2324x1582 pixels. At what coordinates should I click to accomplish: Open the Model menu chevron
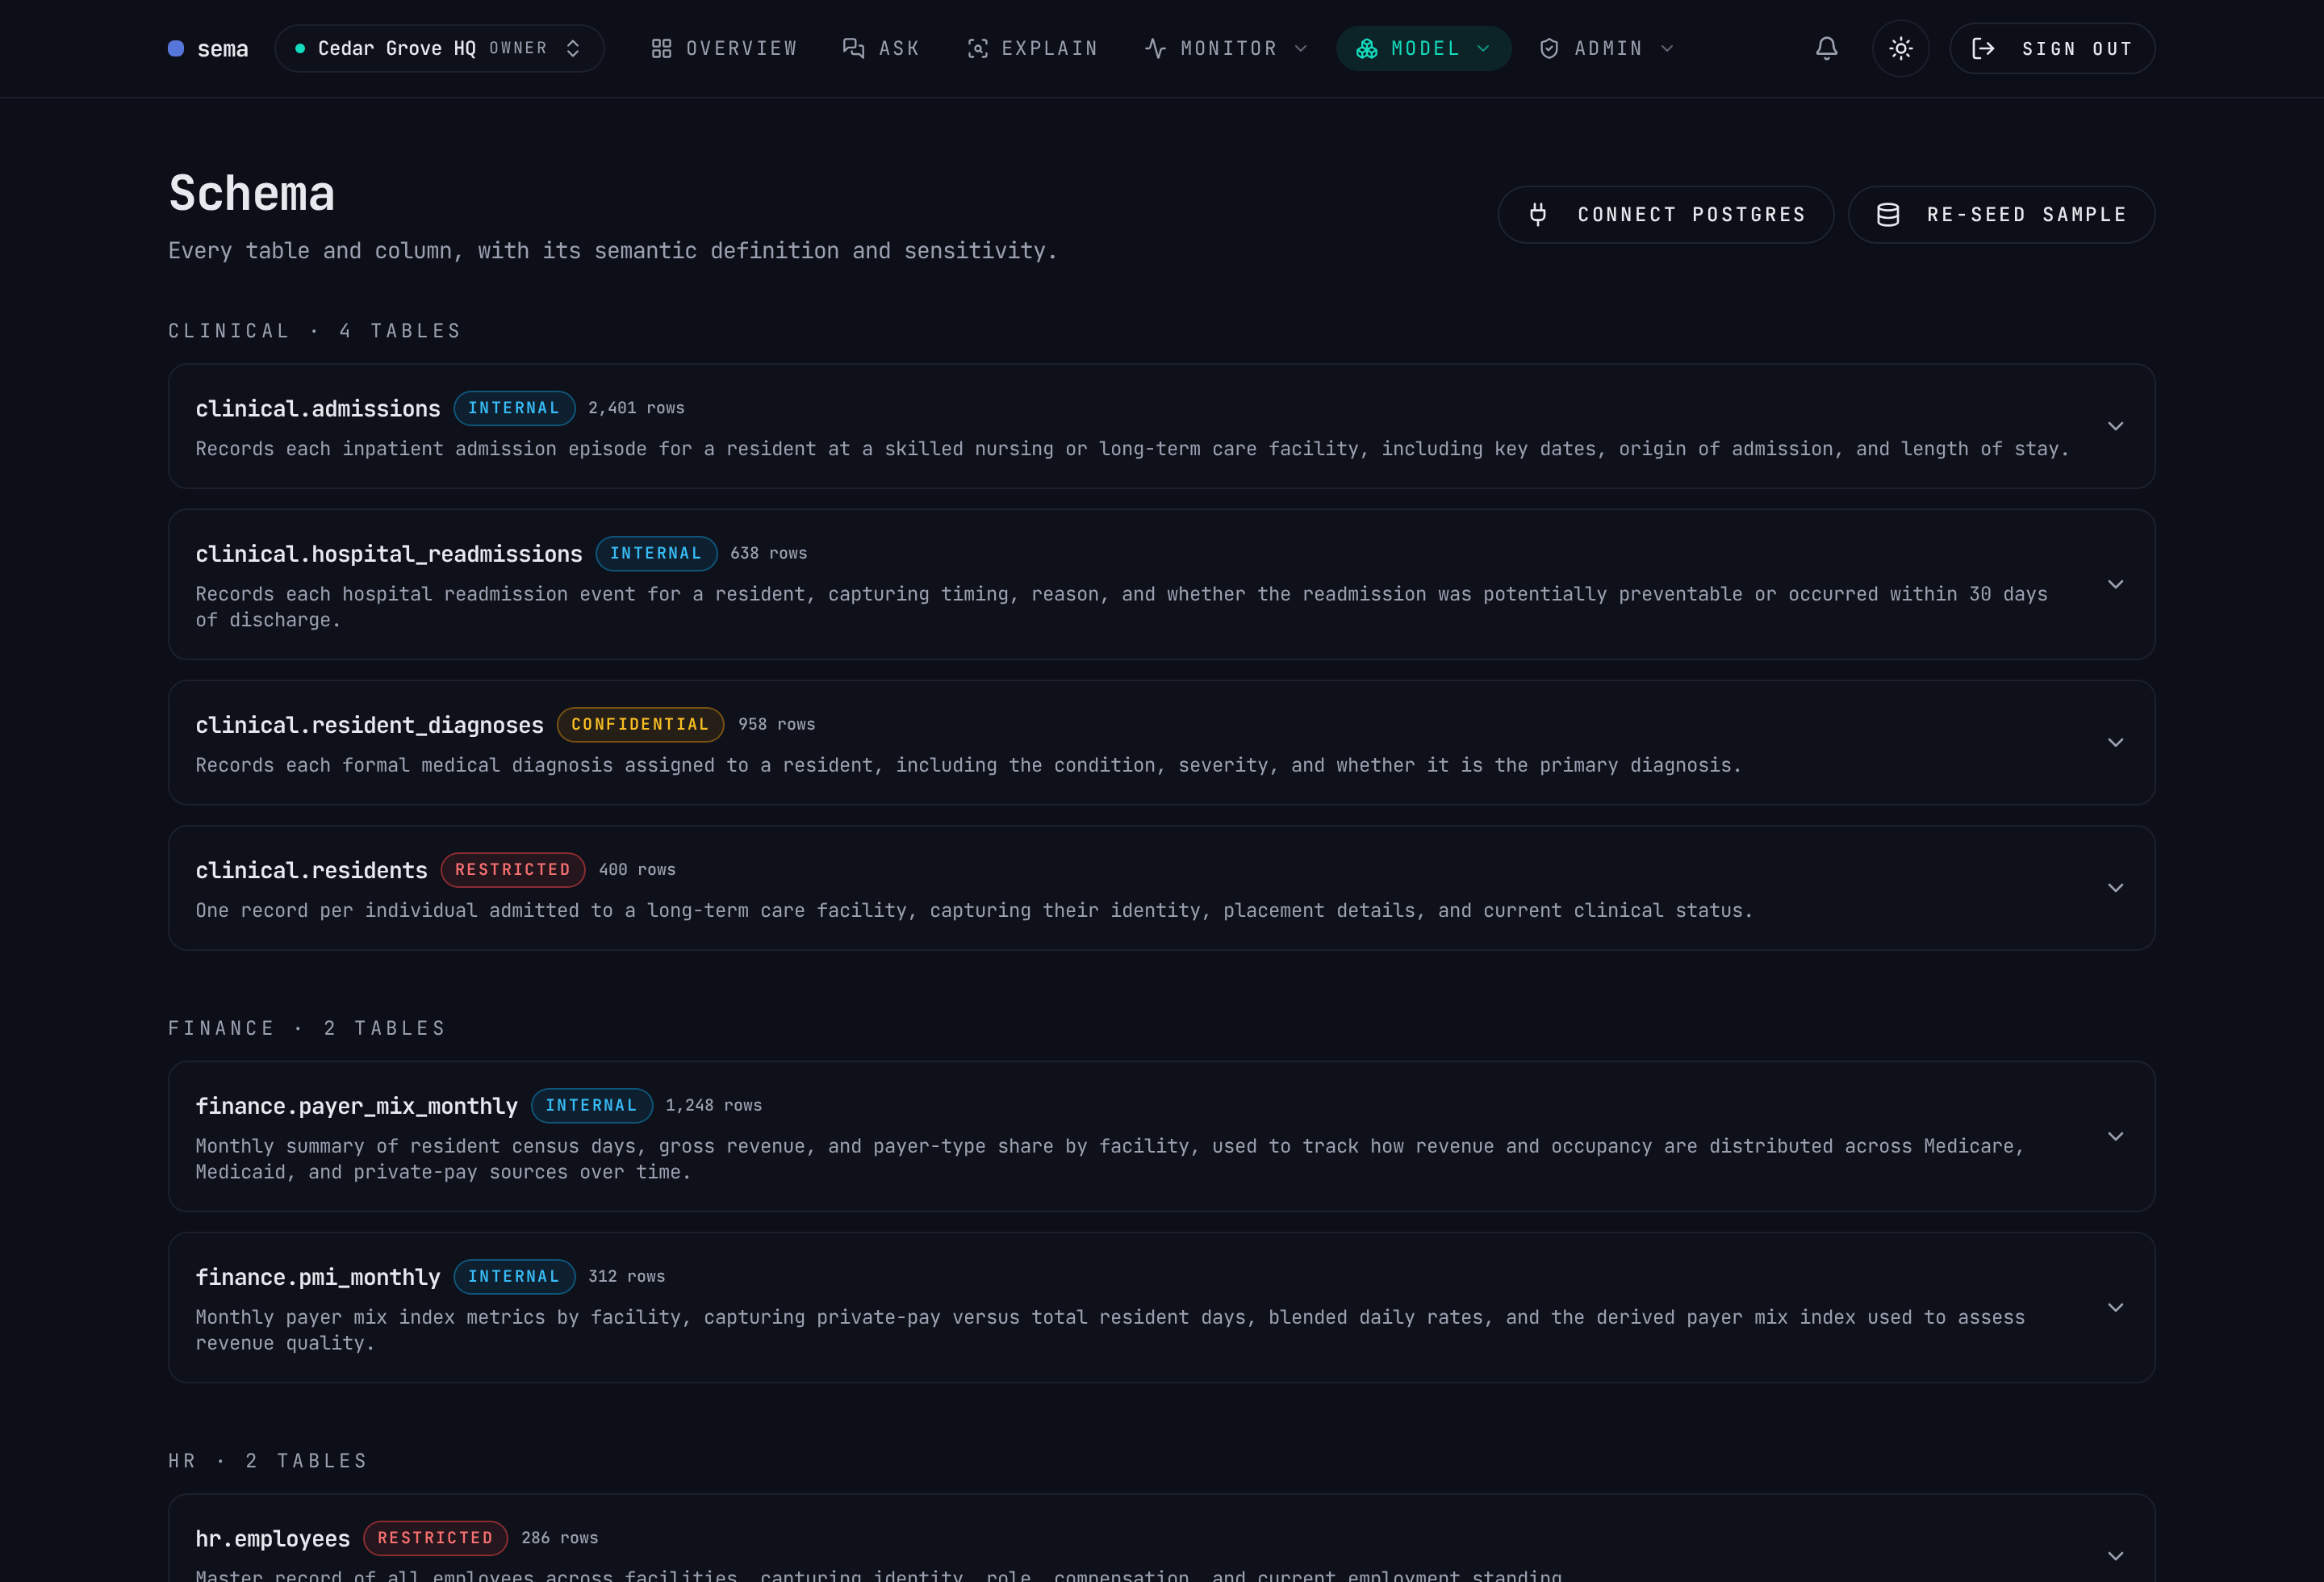[1483, 48]
